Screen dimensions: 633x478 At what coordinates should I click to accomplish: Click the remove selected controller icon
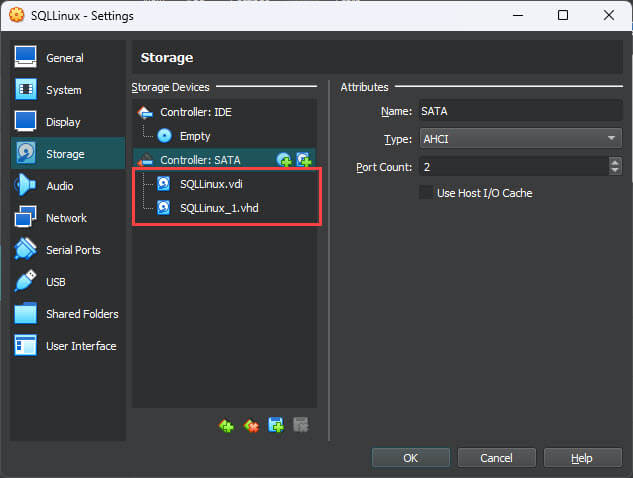(252, 426)
